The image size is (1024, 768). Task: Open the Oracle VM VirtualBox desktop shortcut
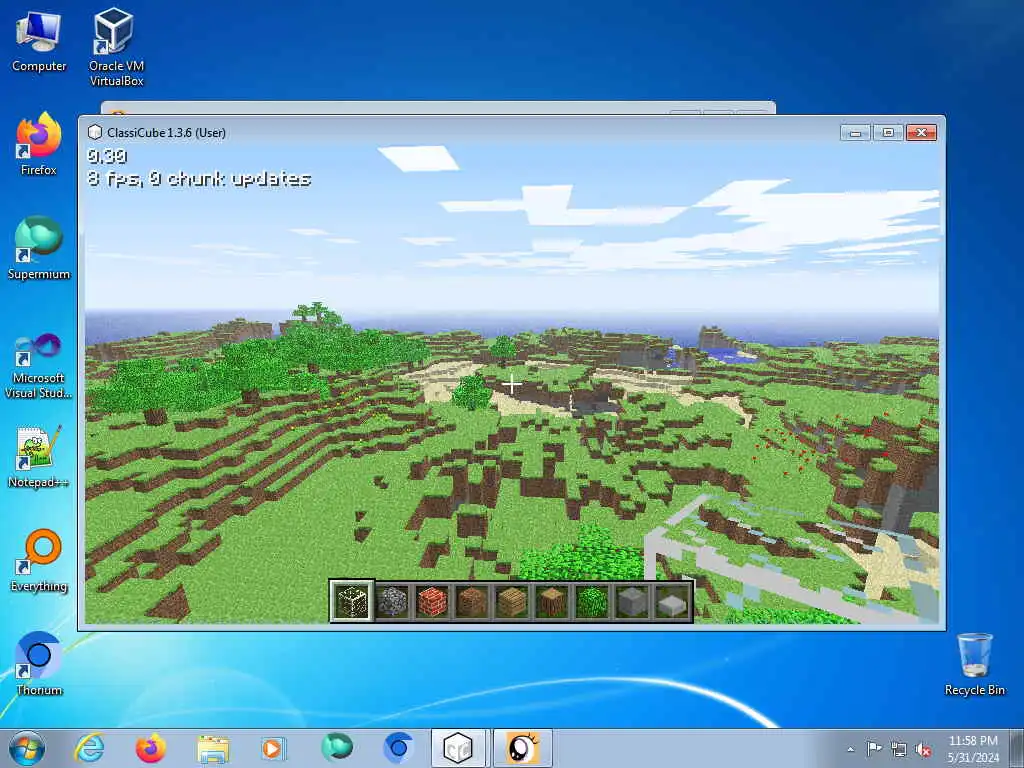(116, 47)
